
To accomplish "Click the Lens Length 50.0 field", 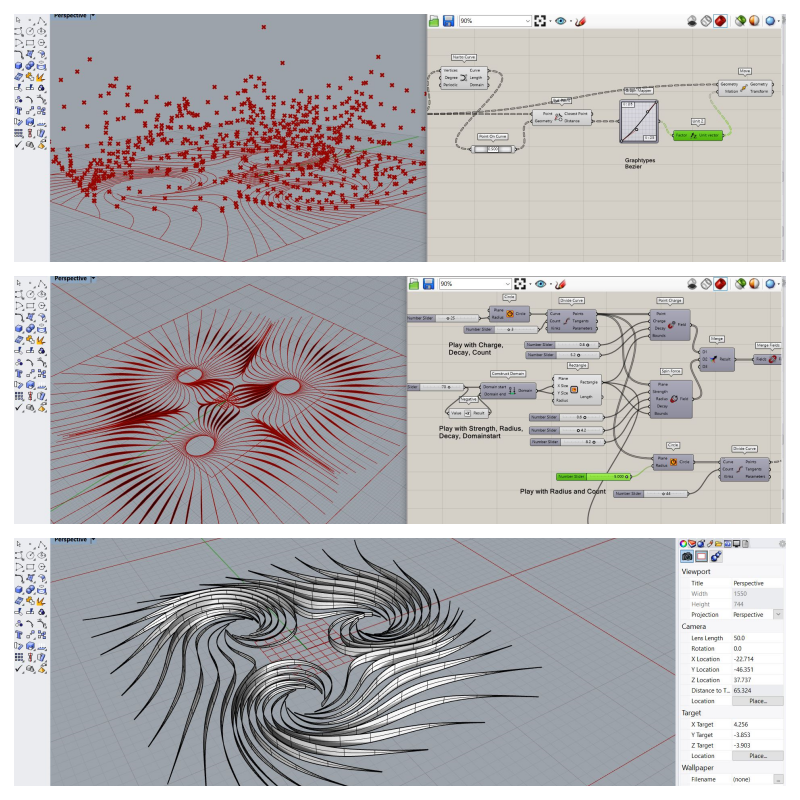I will pyautogui.click(x=757, y=638).
